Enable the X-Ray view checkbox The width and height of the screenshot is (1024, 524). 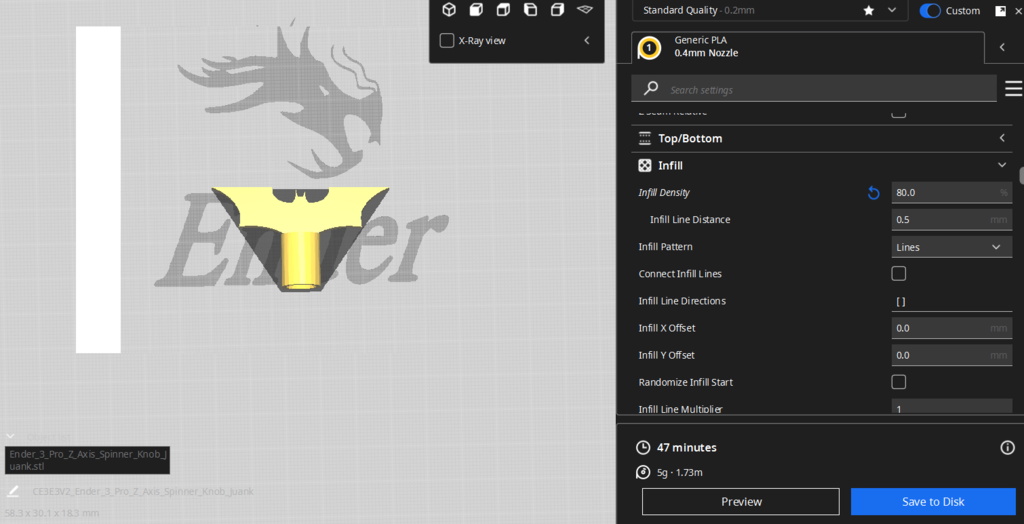pos(447,41)
